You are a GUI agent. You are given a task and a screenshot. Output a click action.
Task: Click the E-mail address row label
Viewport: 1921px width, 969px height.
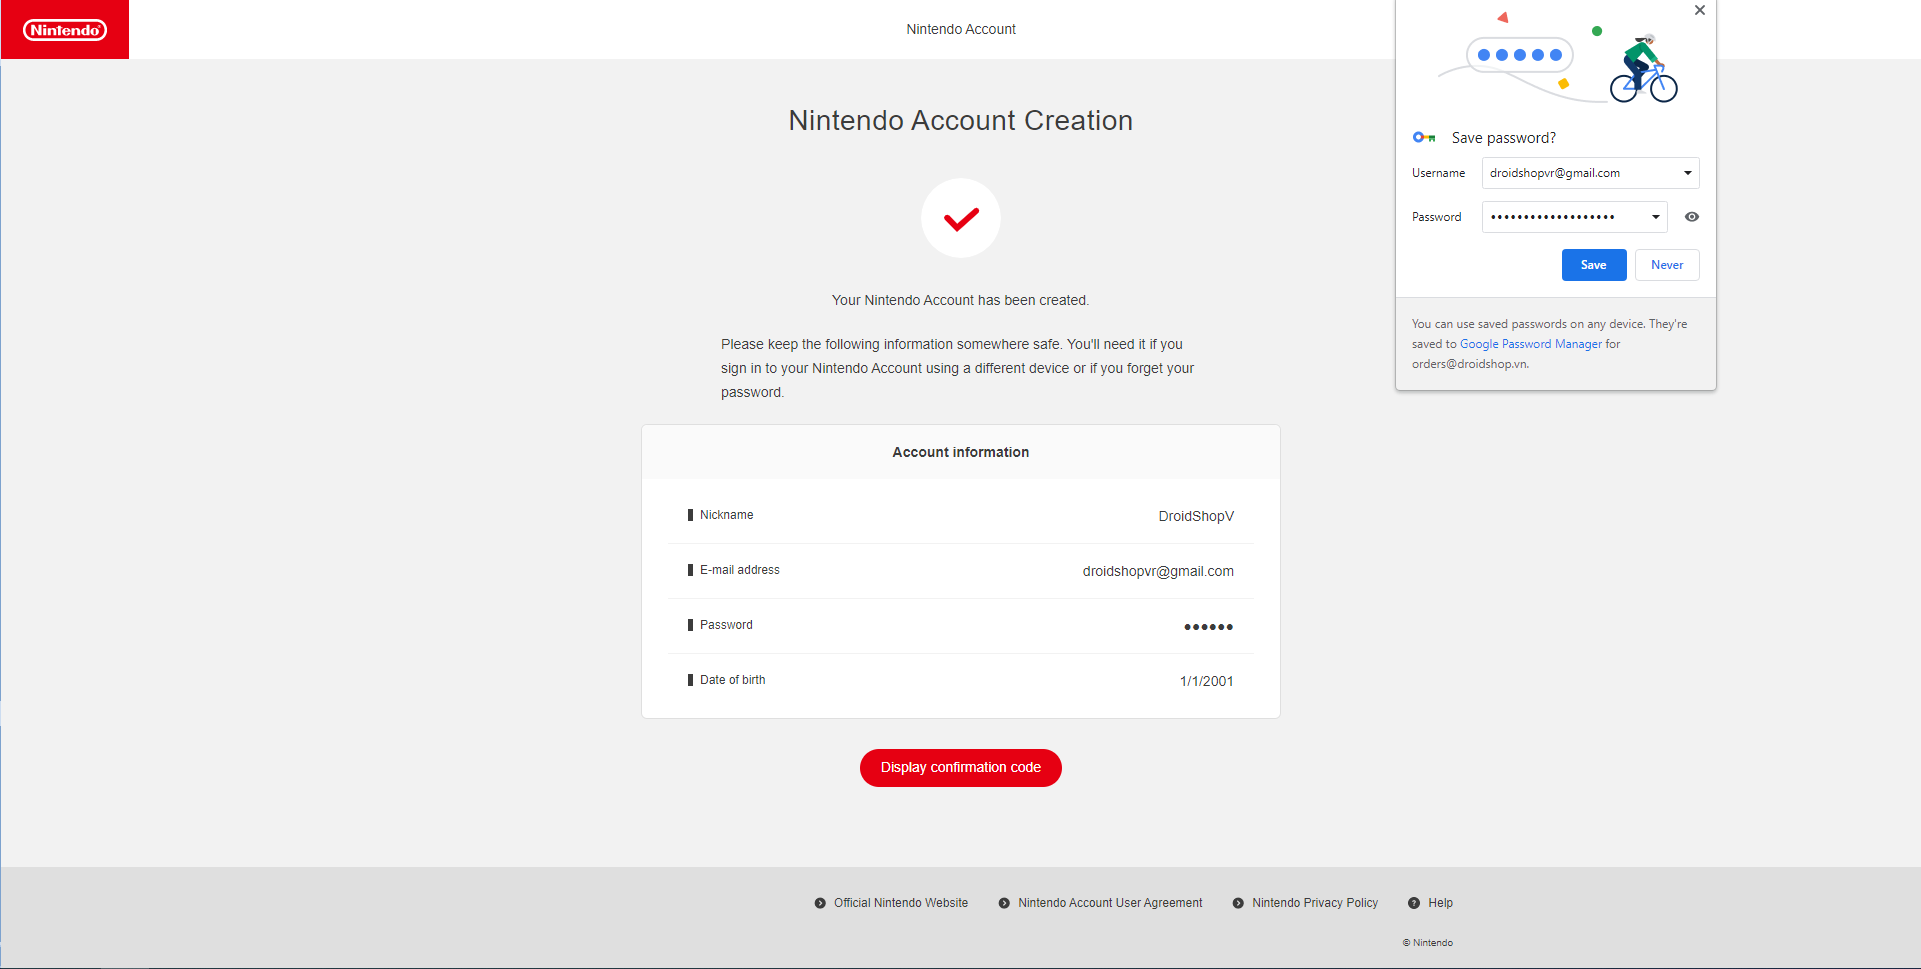[x=740, y=570]
